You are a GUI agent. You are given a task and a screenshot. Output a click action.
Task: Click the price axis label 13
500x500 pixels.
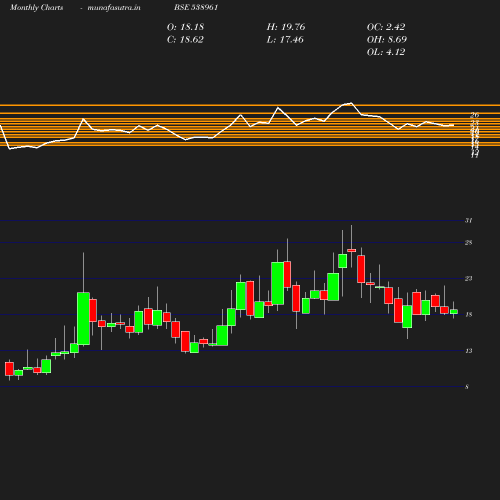pyautogui.click(x=468, y=351)
